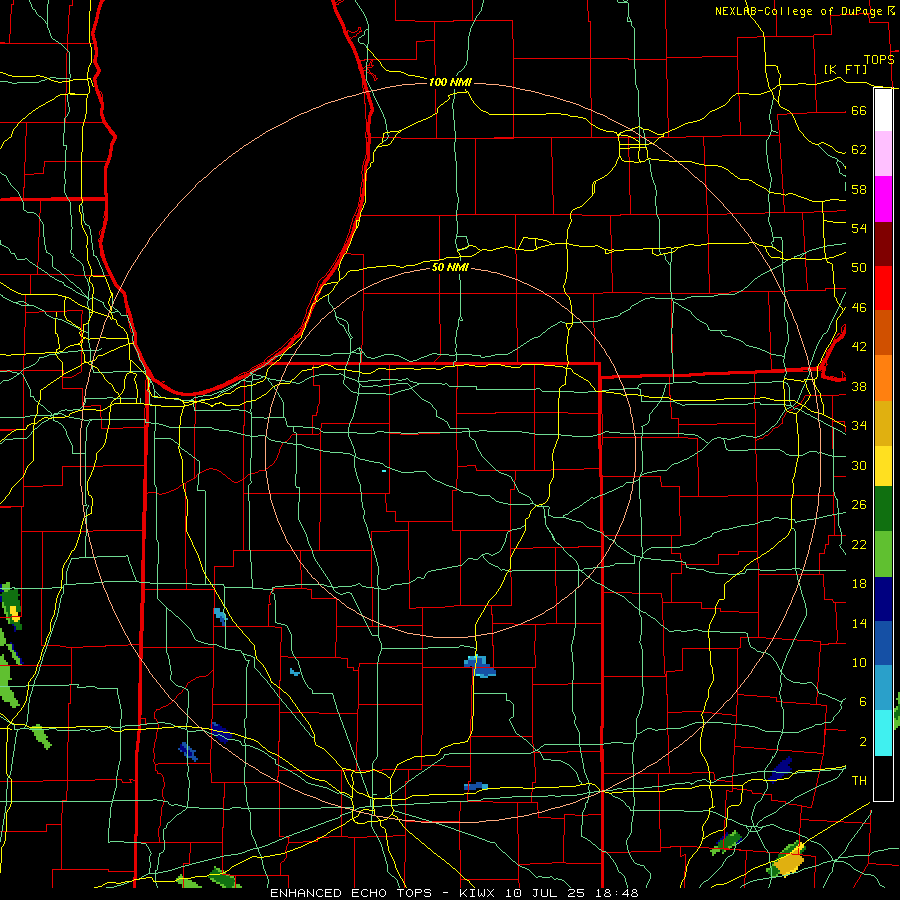Select the yellow 34 K FT legend swatch

click(883, 466)
